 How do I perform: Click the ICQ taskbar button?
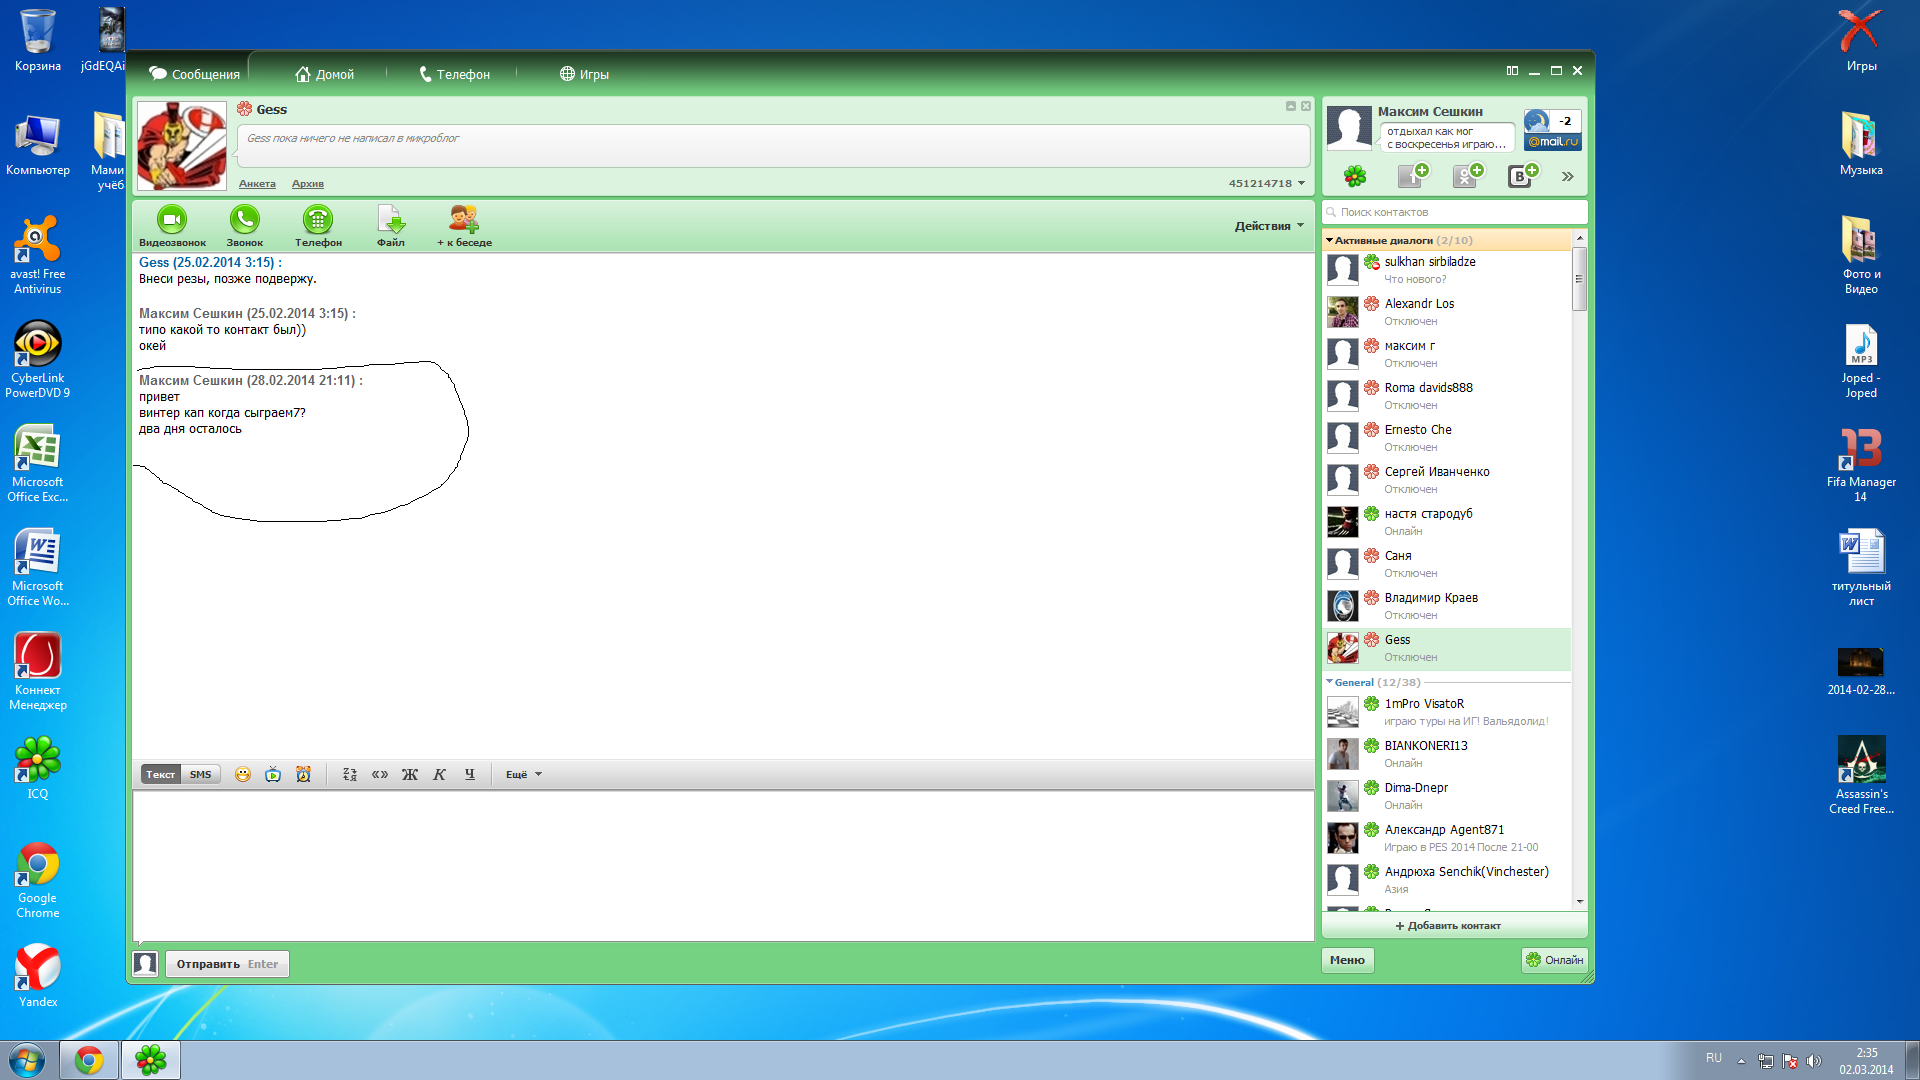(151, 1060)
